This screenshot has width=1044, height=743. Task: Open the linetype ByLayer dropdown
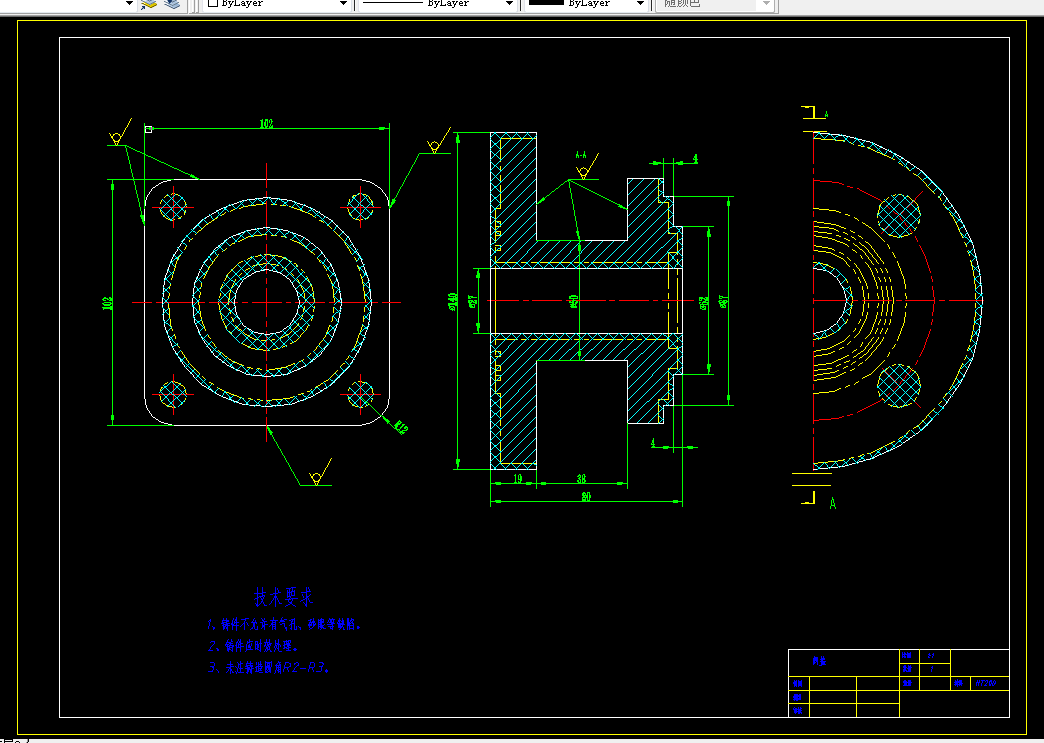point(437,4)
